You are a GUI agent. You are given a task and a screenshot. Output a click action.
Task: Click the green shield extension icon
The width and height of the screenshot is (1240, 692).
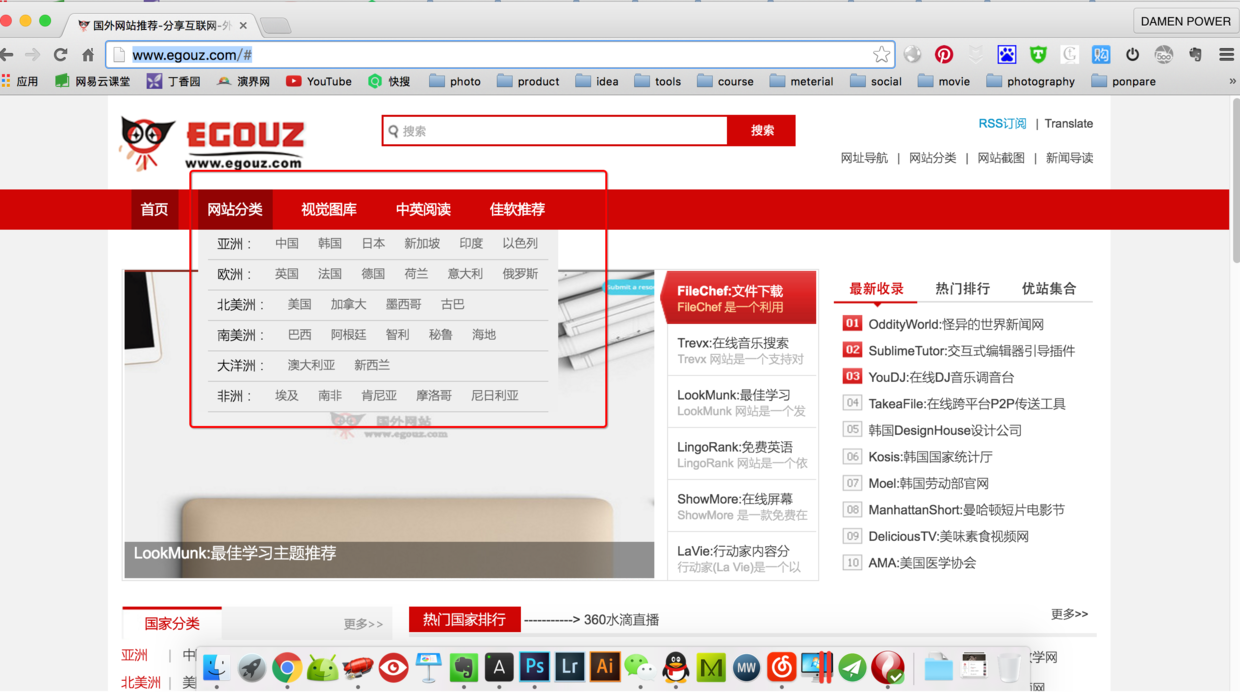tap(1038, 54)
